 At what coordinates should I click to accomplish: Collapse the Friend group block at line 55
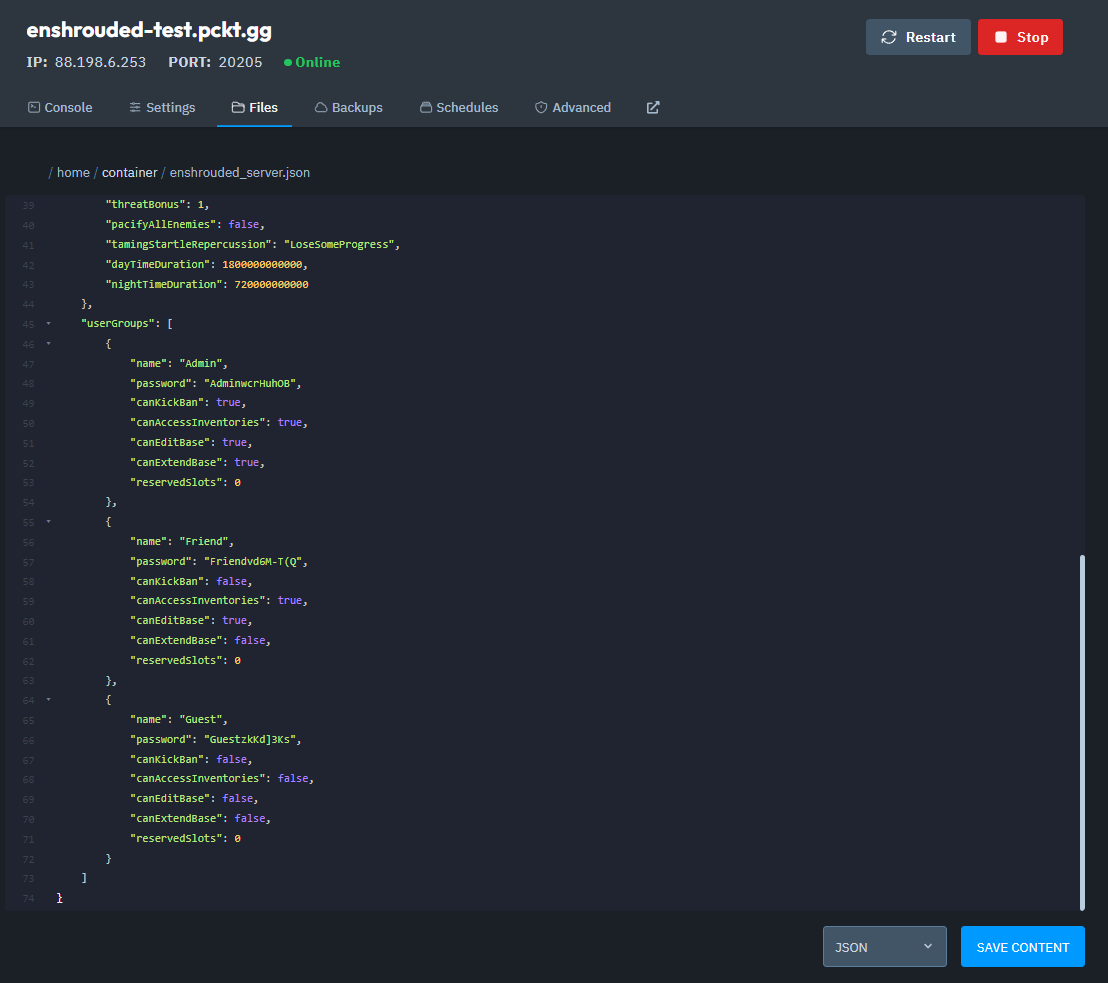pos(49,522)
